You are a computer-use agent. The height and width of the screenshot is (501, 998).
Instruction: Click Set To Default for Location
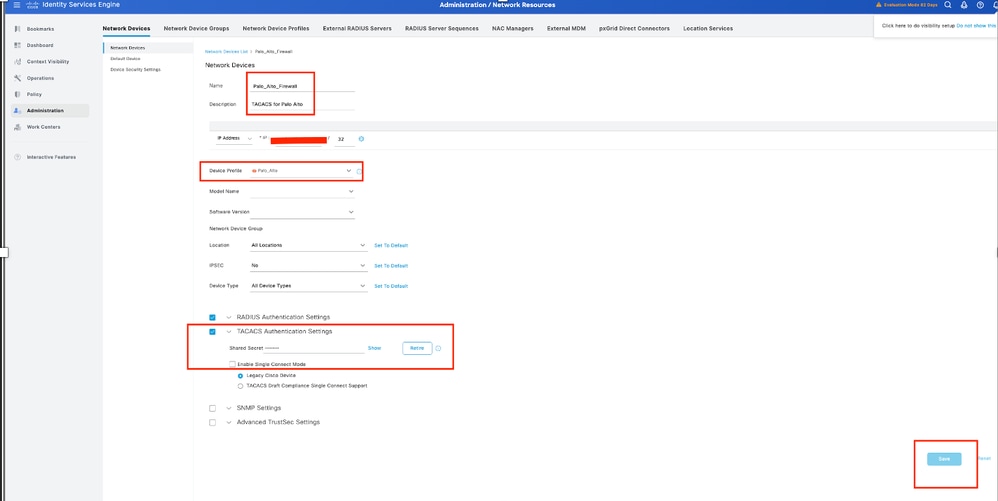pyautogui.click(x=391, y=245)
